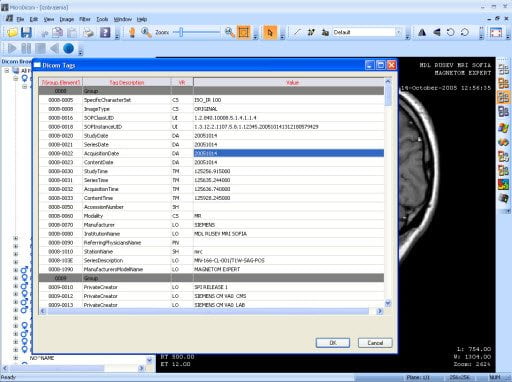
Task: Start playback with the Play button
Action: (x=12, y=49)
